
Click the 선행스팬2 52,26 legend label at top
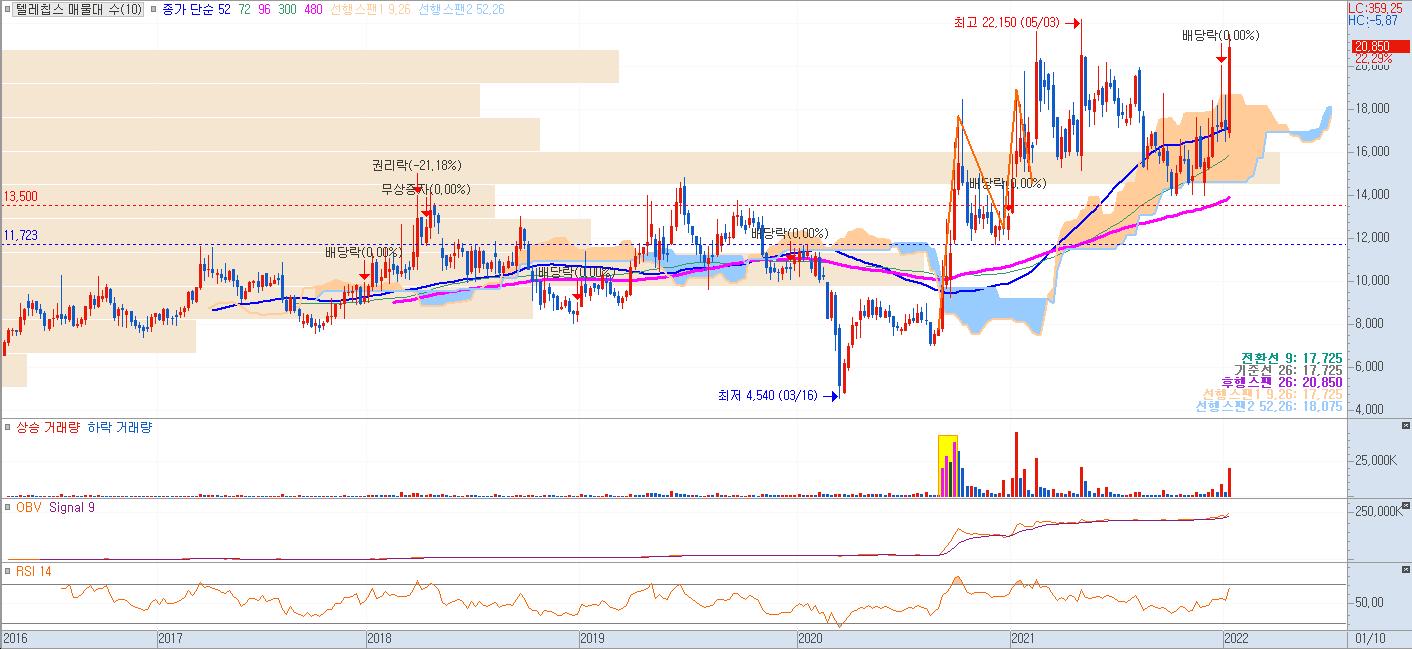pos(461,9)
